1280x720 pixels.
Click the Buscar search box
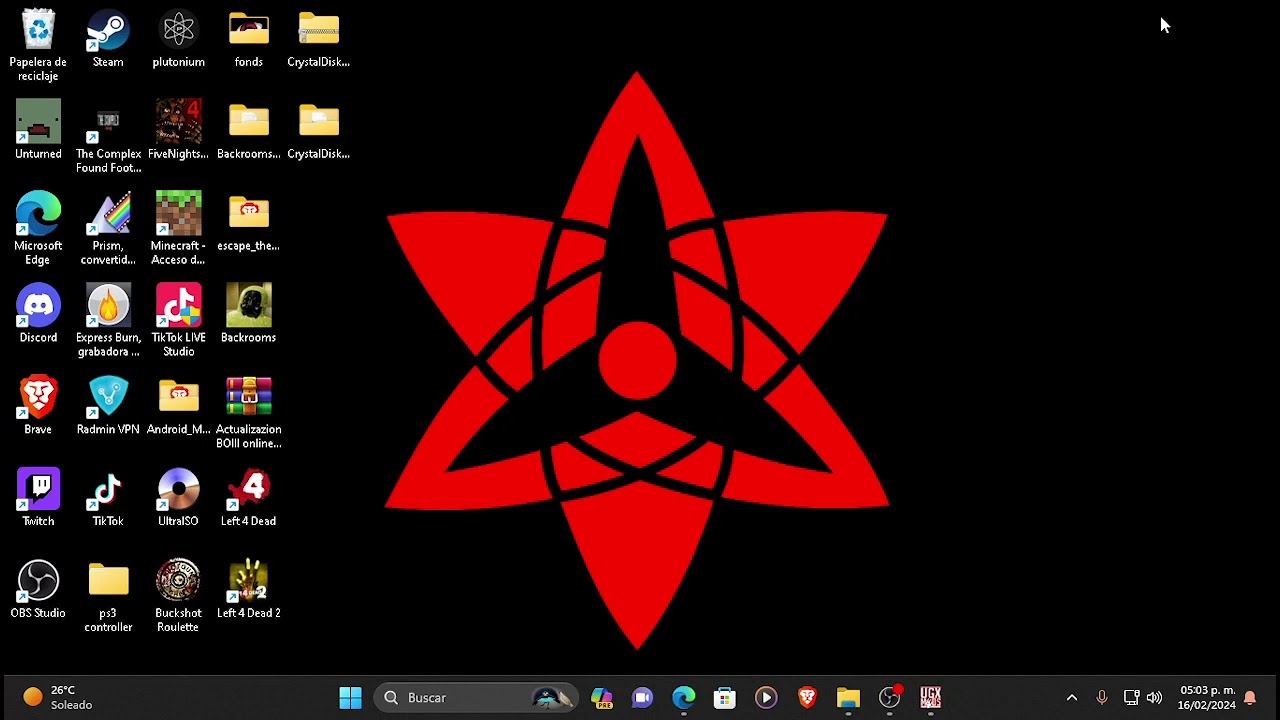pos(476,698)
